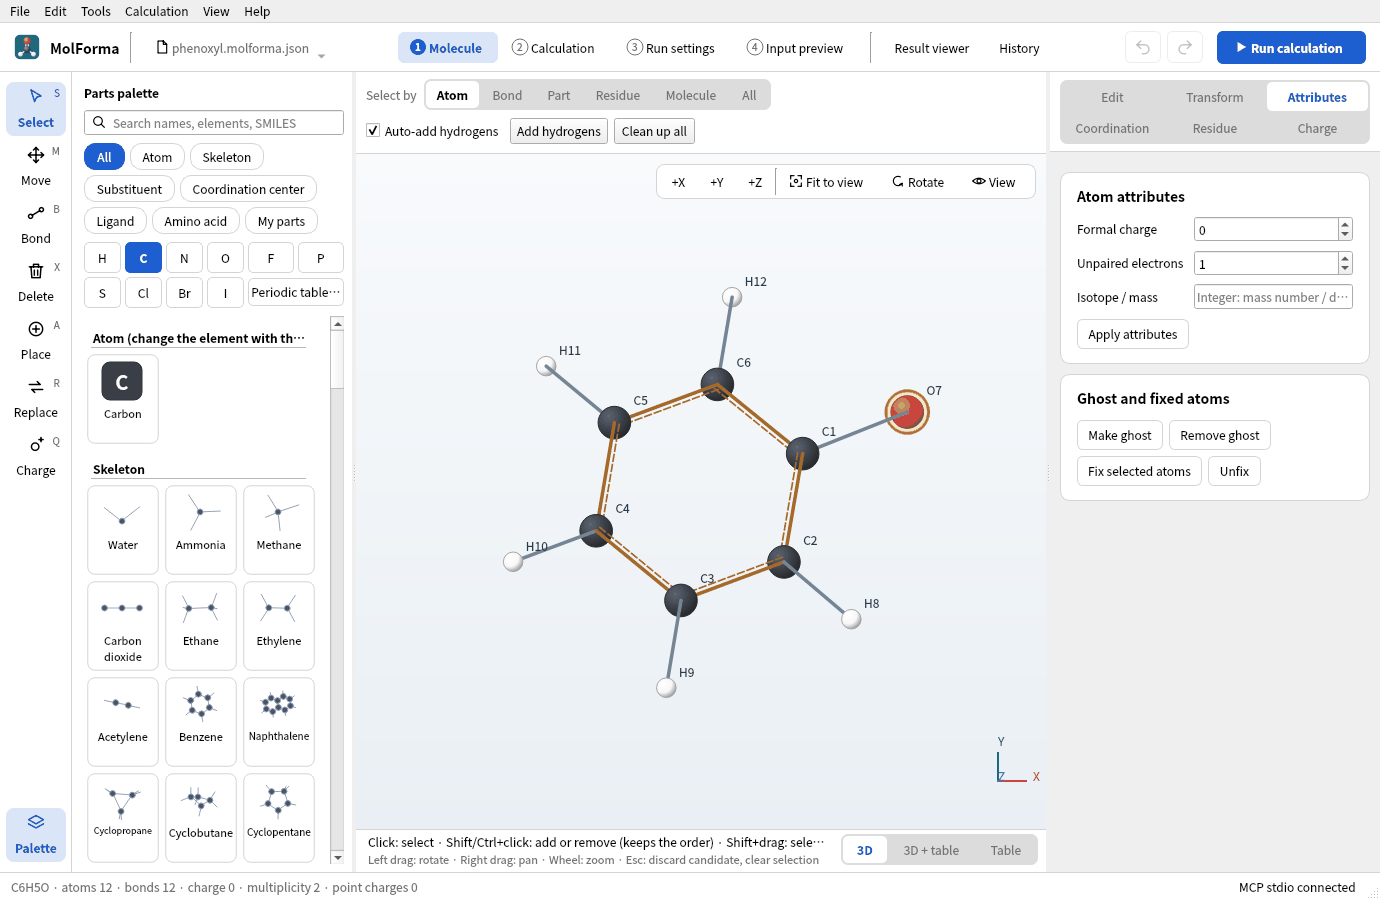The height and width of the screenshot is (900, 1380).
Task: Switch viewport to Table mode
Action: pos(1006,850)
